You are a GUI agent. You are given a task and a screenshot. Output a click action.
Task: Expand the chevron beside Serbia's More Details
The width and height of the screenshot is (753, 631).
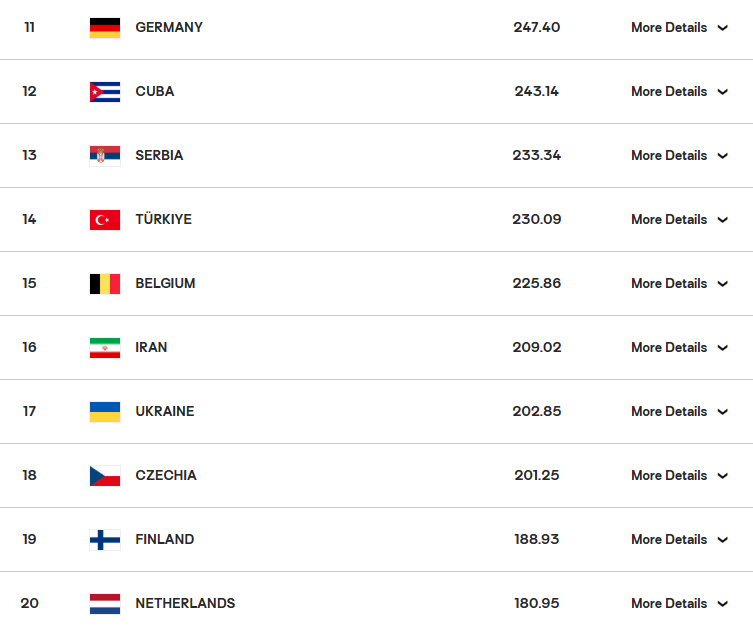723,156
